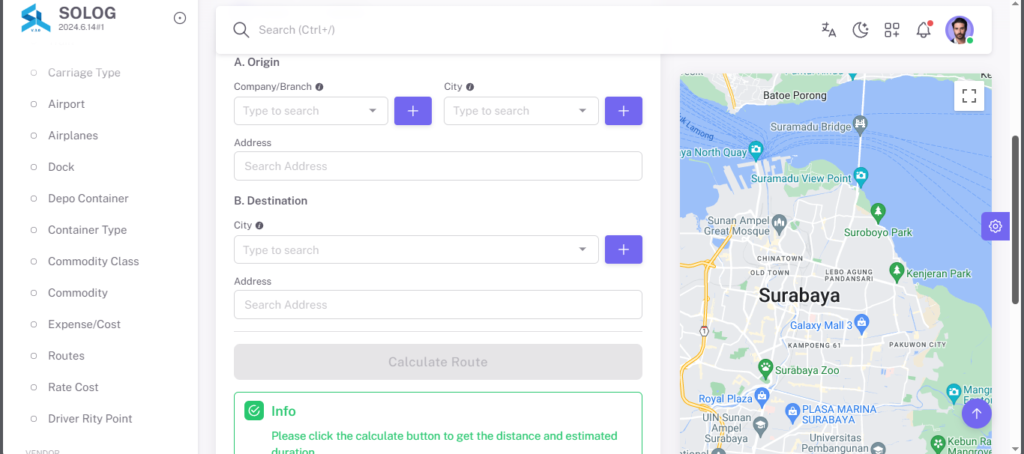Open the language translation icon

(829, 29)
